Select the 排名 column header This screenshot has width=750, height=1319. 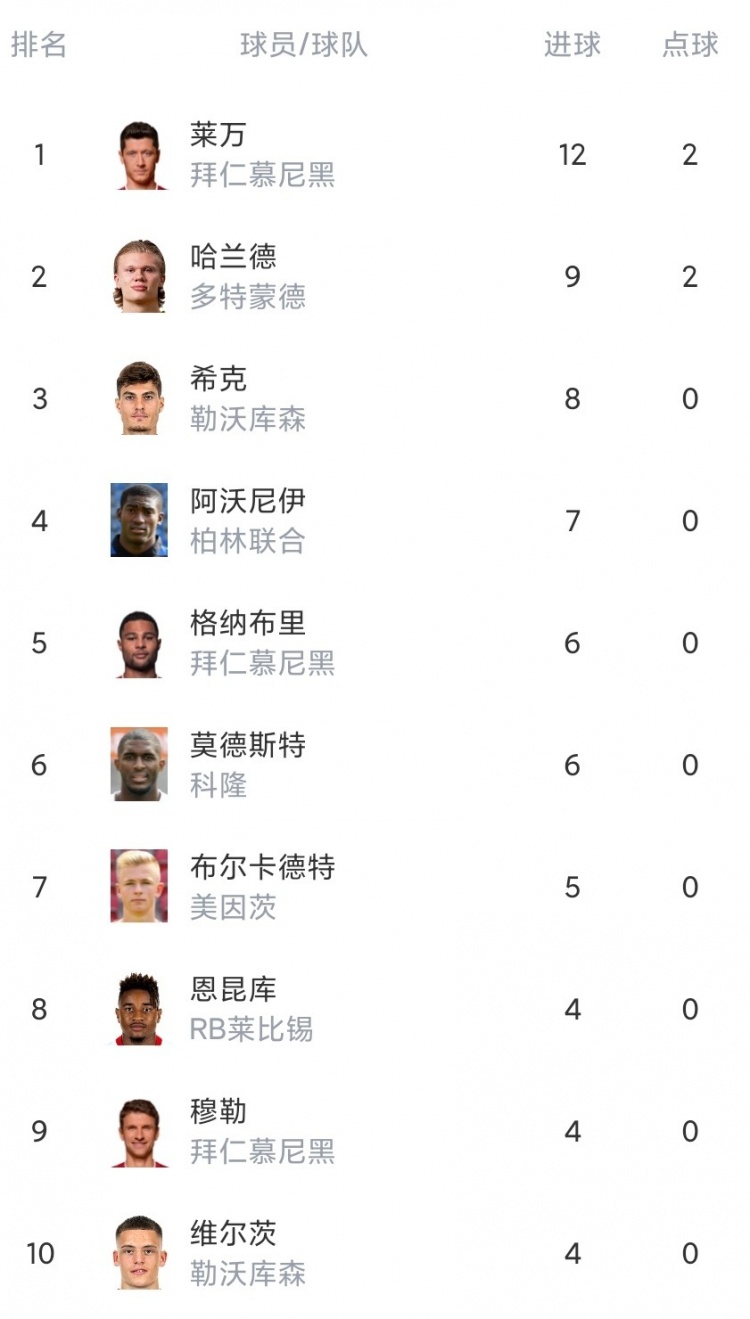coord(39,45)
